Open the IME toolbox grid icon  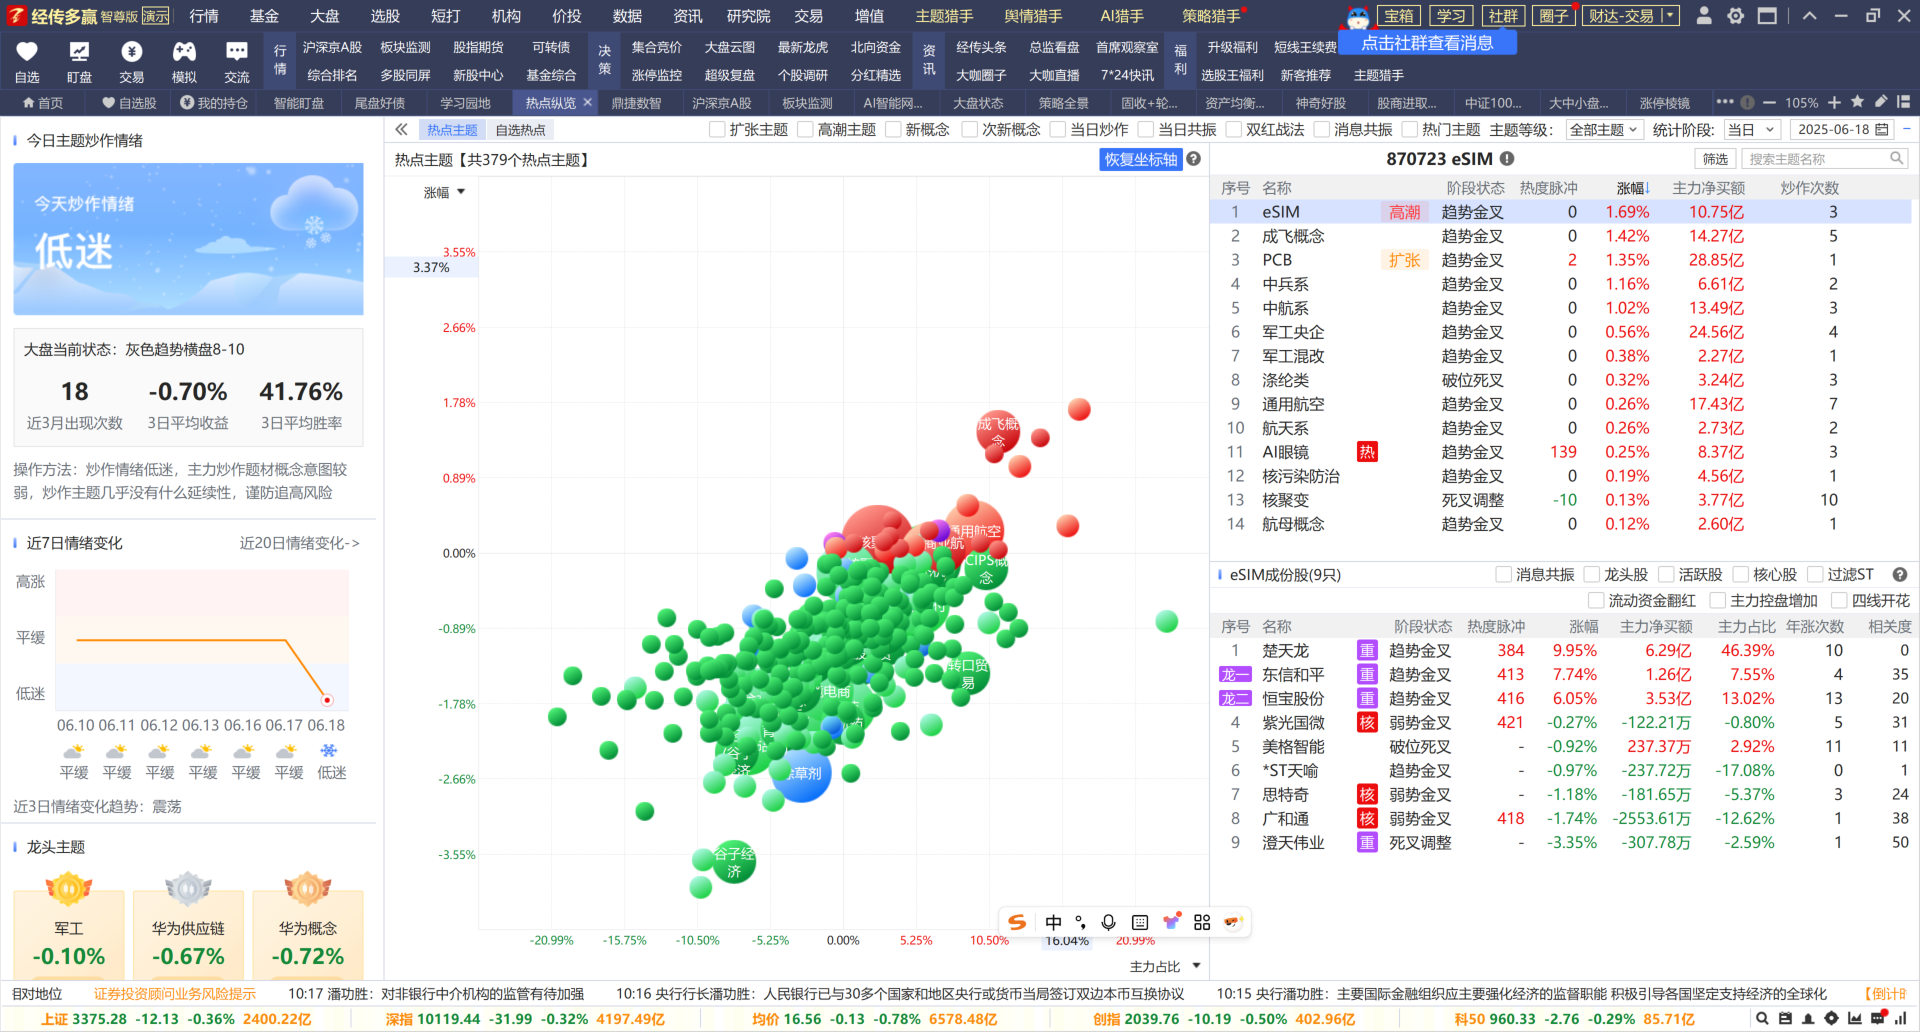tap(1202, 922)
